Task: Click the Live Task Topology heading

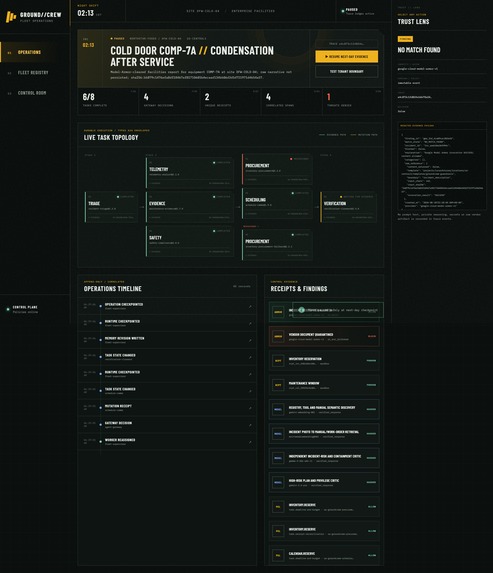Action: coord(111,137)
